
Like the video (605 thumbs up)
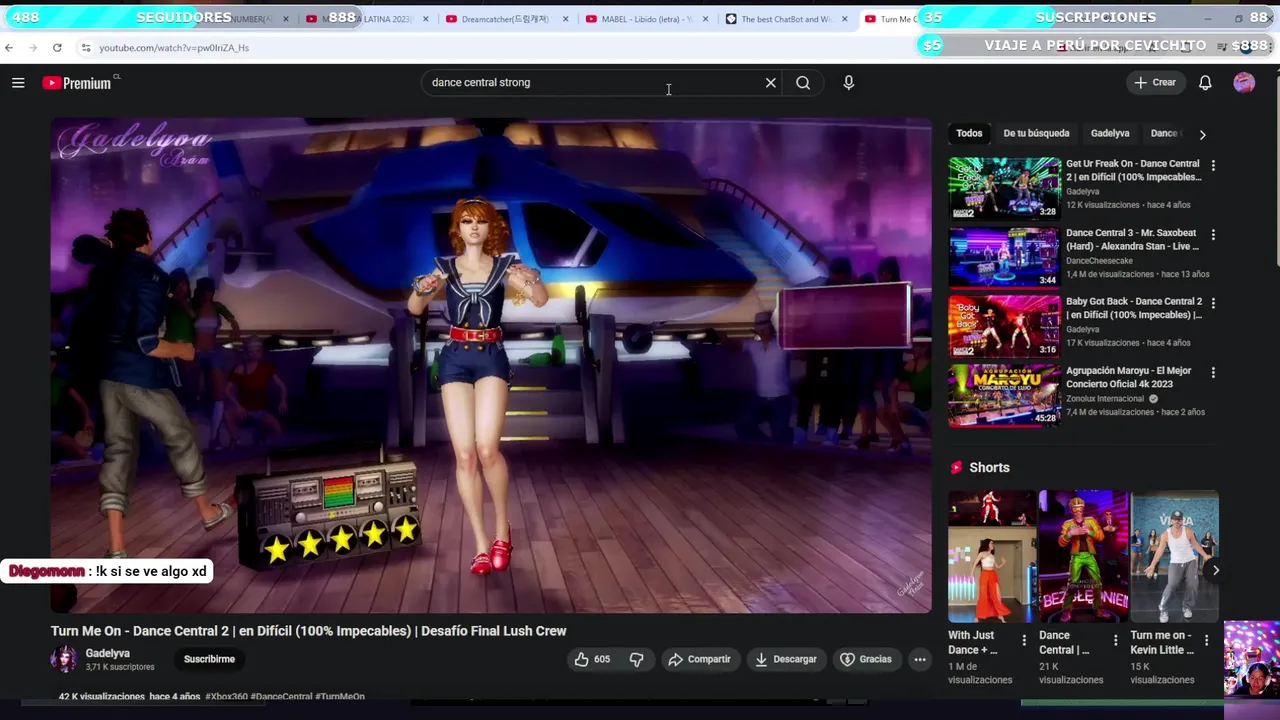pos(593,659)
